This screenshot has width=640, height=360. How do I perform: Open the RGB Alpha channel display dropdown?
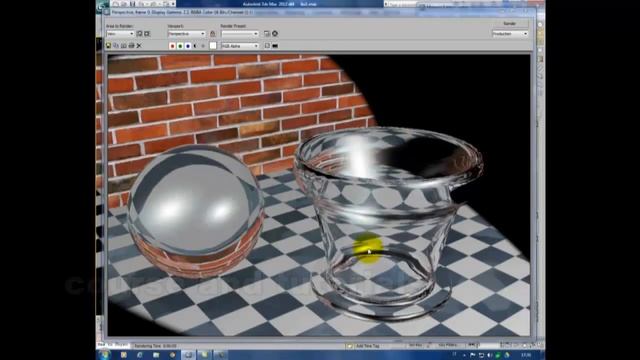point(240,46)
